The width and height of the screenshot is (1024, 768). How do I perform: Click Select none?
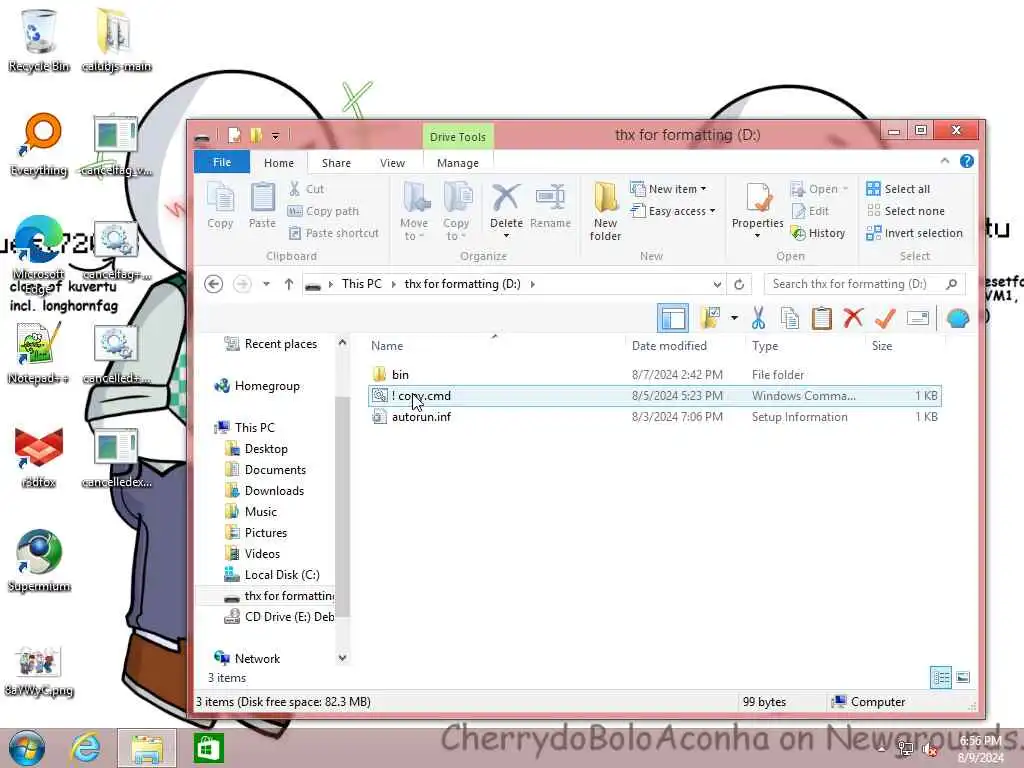click(x=905, y=211)
